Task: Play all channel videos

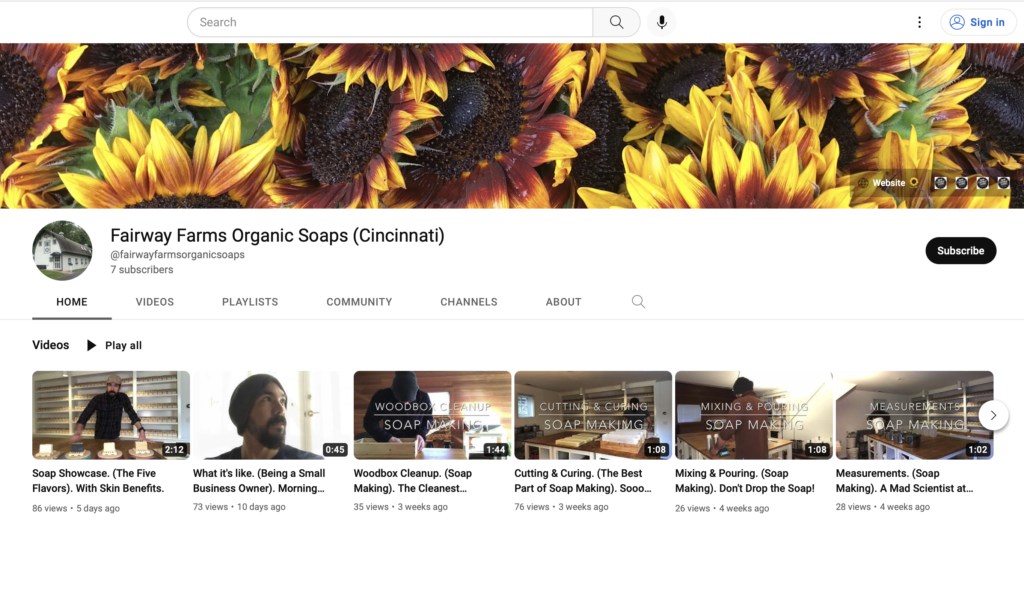Action: point(114,346)
